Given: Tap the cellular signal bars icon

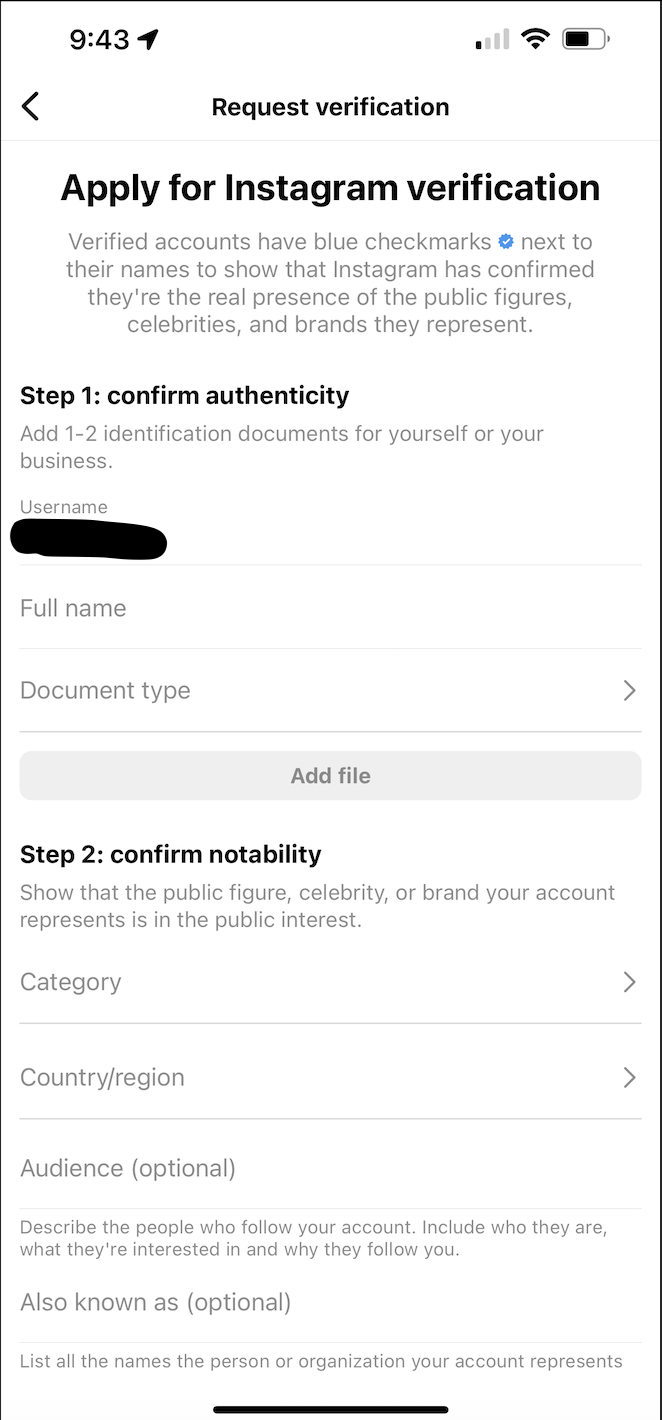Looking at the screenshot, I should (x=492, y=40).
